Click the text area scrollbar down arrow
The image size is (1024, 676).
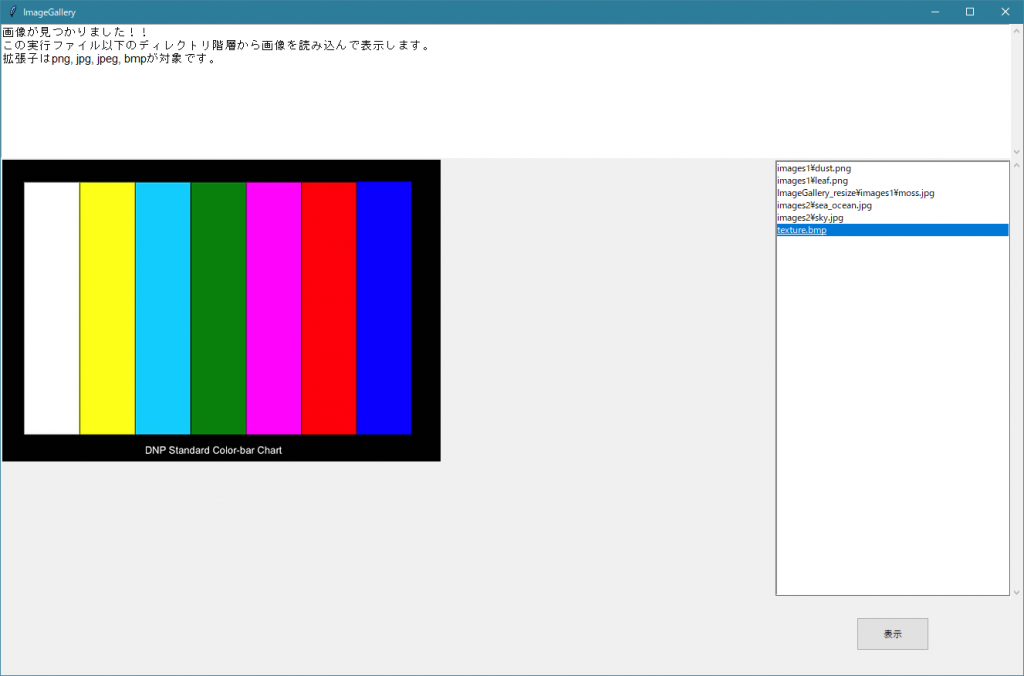(1017, 152)
